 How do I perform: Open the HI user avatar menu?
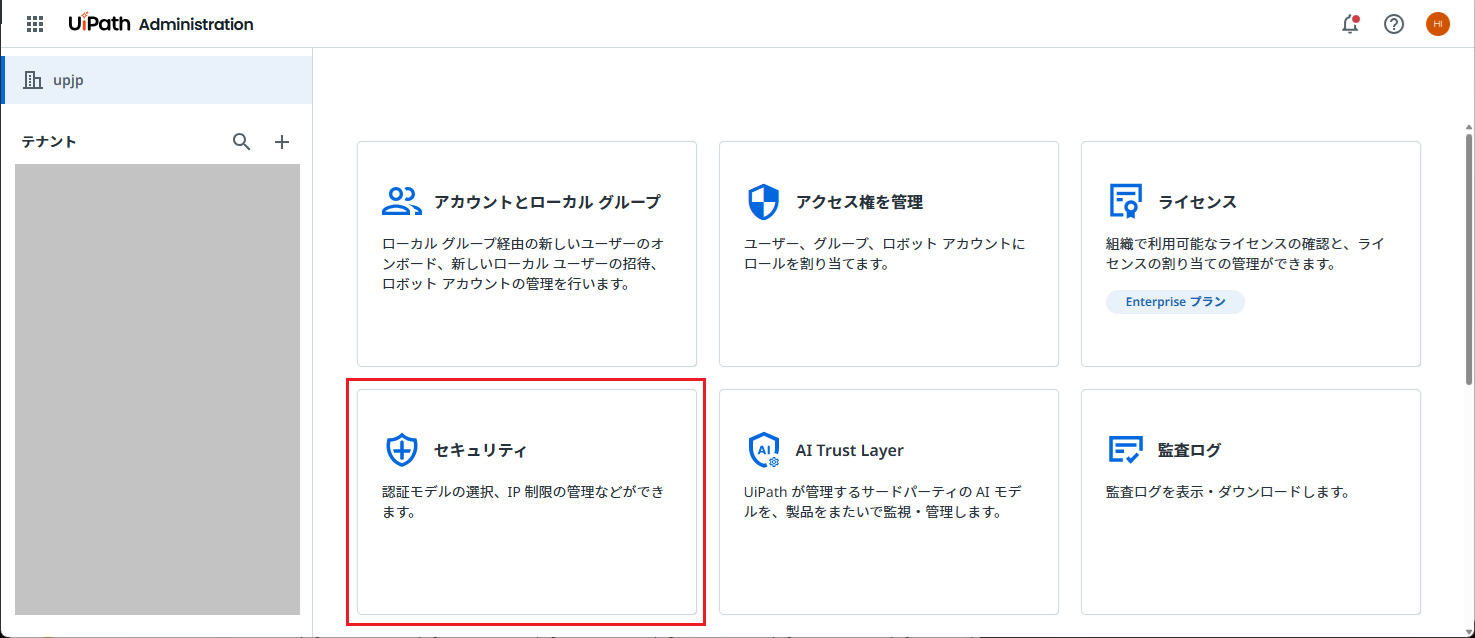tap(1438, 24)
